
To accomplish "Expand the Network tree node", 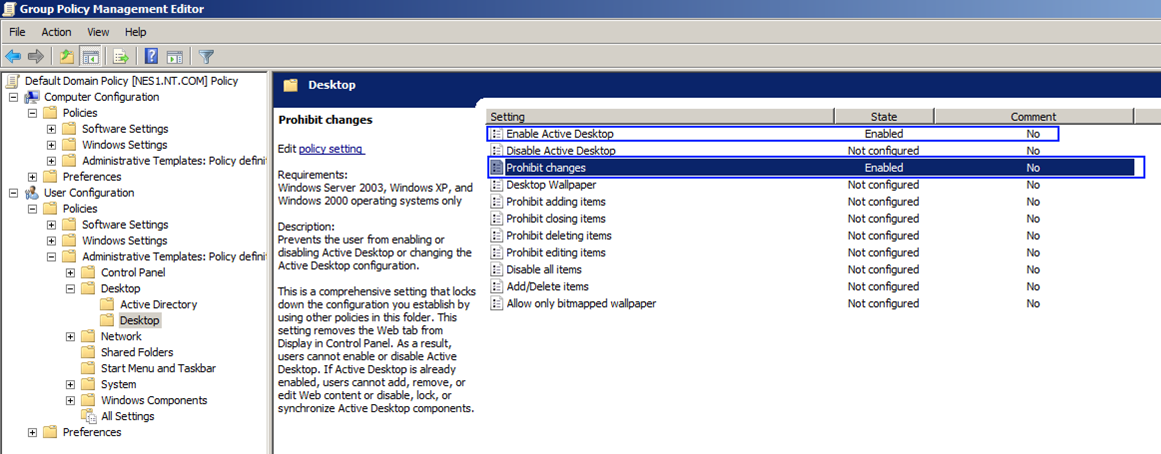I will 70,336.
